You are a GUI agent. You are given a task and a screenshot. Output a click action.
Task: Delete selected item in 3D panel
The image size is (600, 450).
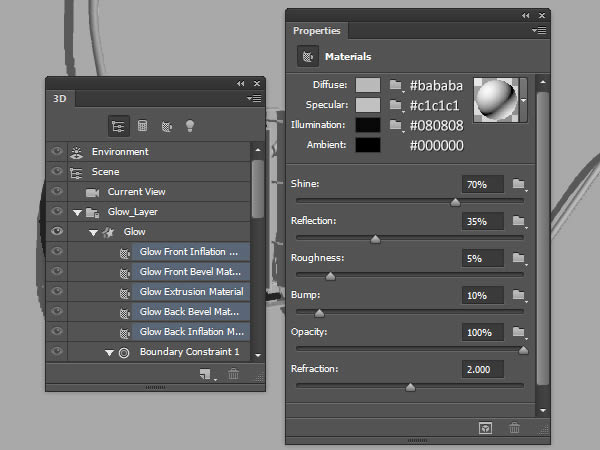pyautogui.click(x=233, y=373)
